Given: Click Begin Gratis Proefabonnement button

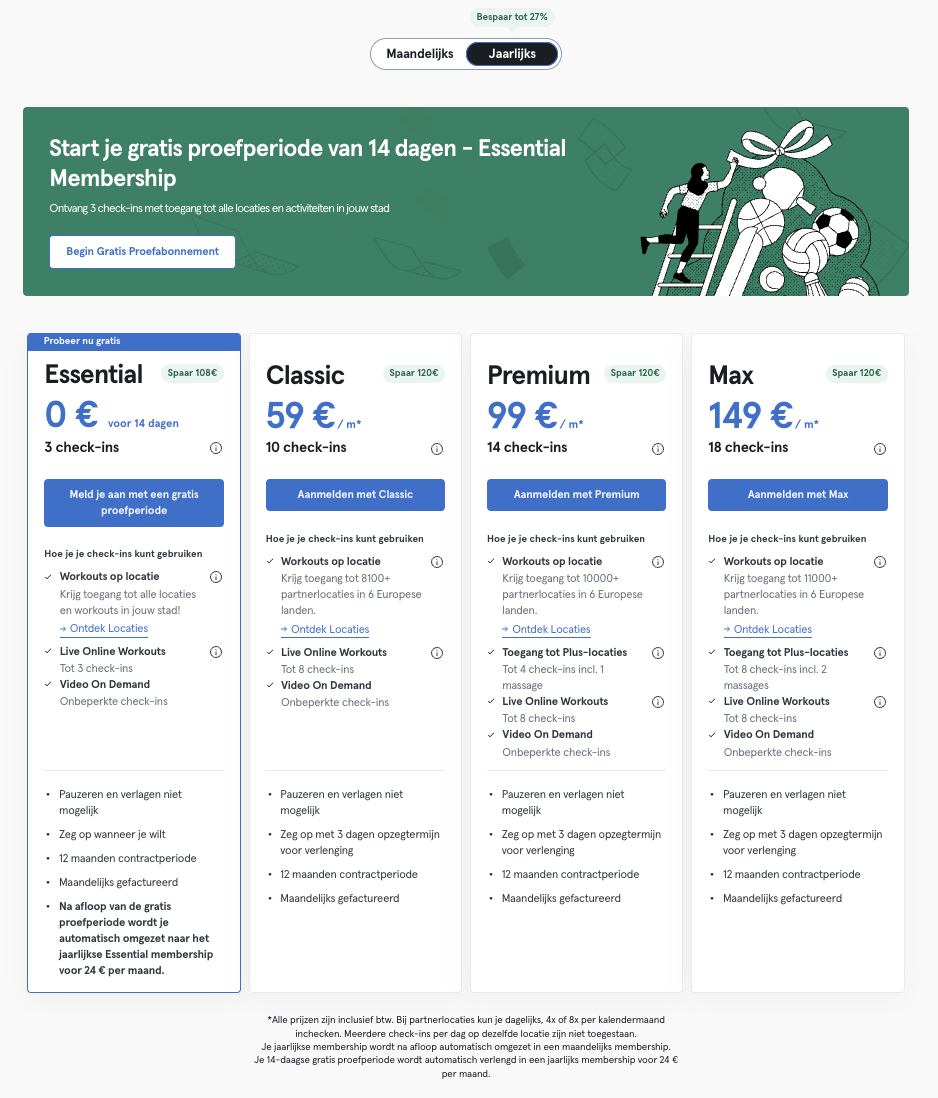Looking at the screenshot, I should pyautogui.click(x=142, y=251).
